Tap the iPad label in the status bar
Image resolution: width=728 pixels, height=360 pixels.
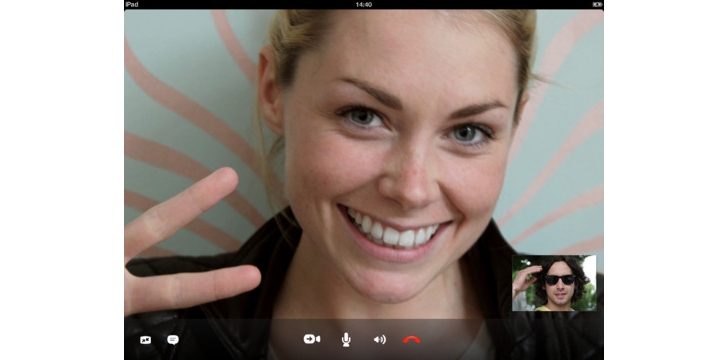(x=131, y=4)
